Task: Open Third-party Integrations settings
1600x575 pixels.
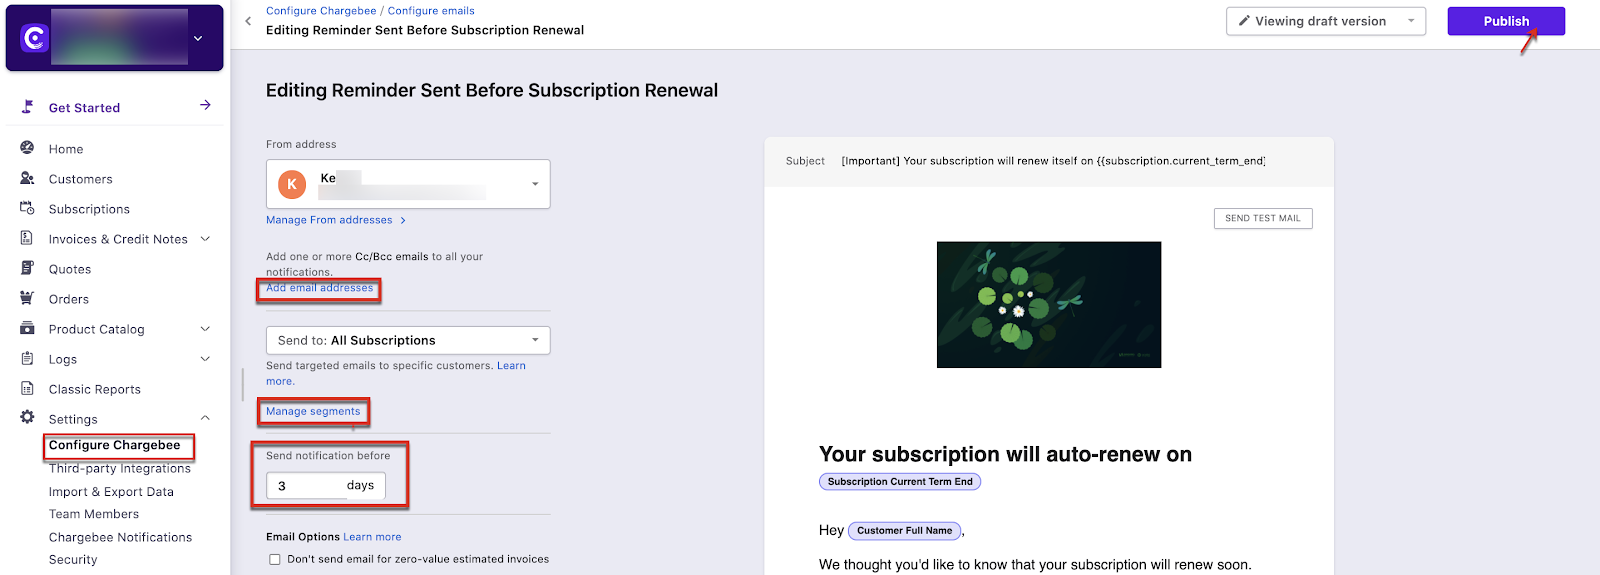Action: (120, 468)
